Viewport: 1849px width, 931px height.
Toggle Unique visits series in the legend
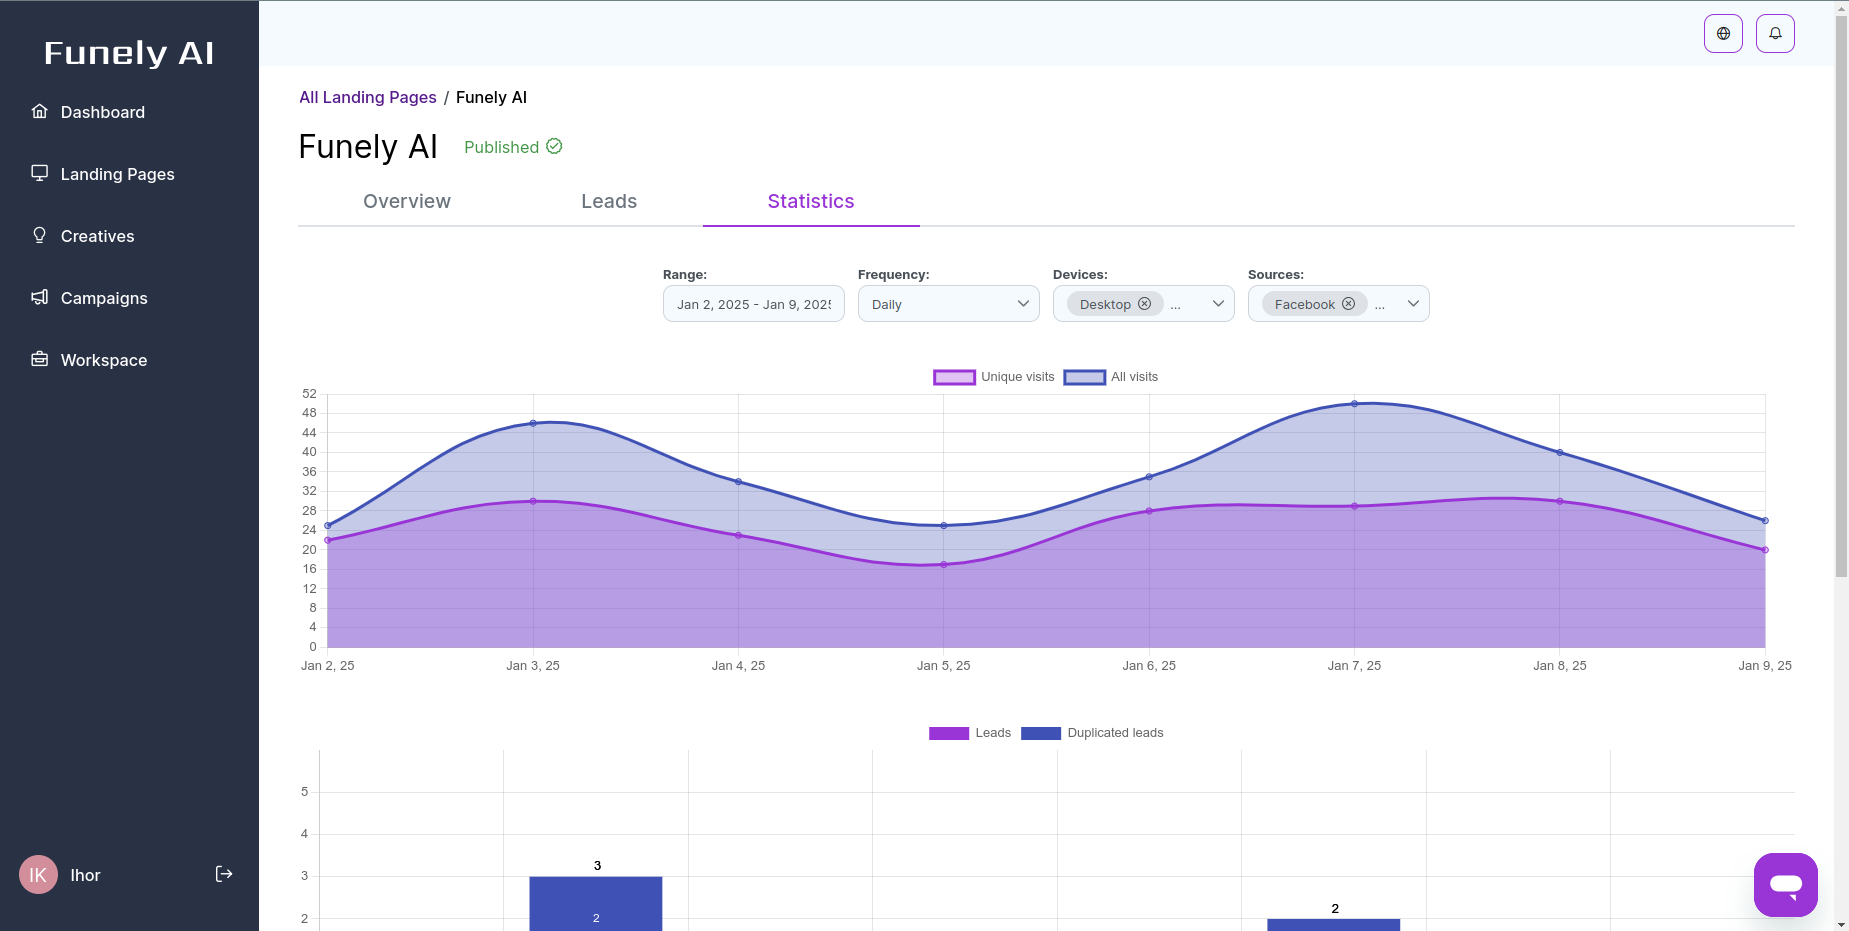click(x=994, y=377)
